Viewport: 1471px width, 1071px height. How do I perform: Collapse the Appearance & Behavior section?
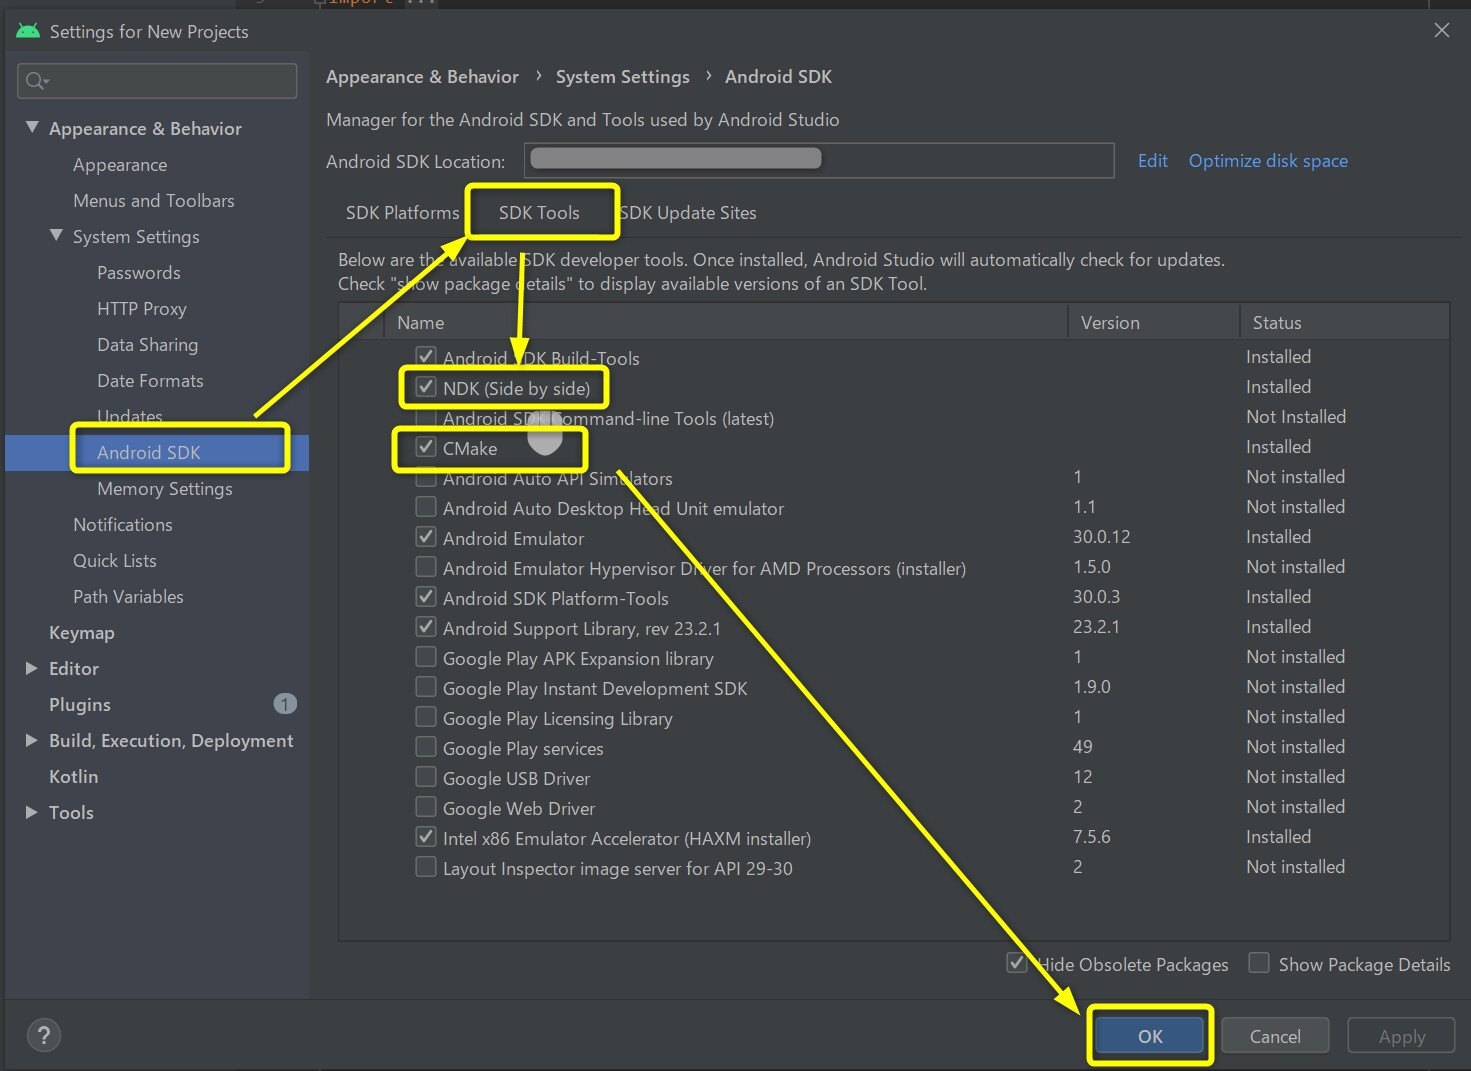(32, 128)
